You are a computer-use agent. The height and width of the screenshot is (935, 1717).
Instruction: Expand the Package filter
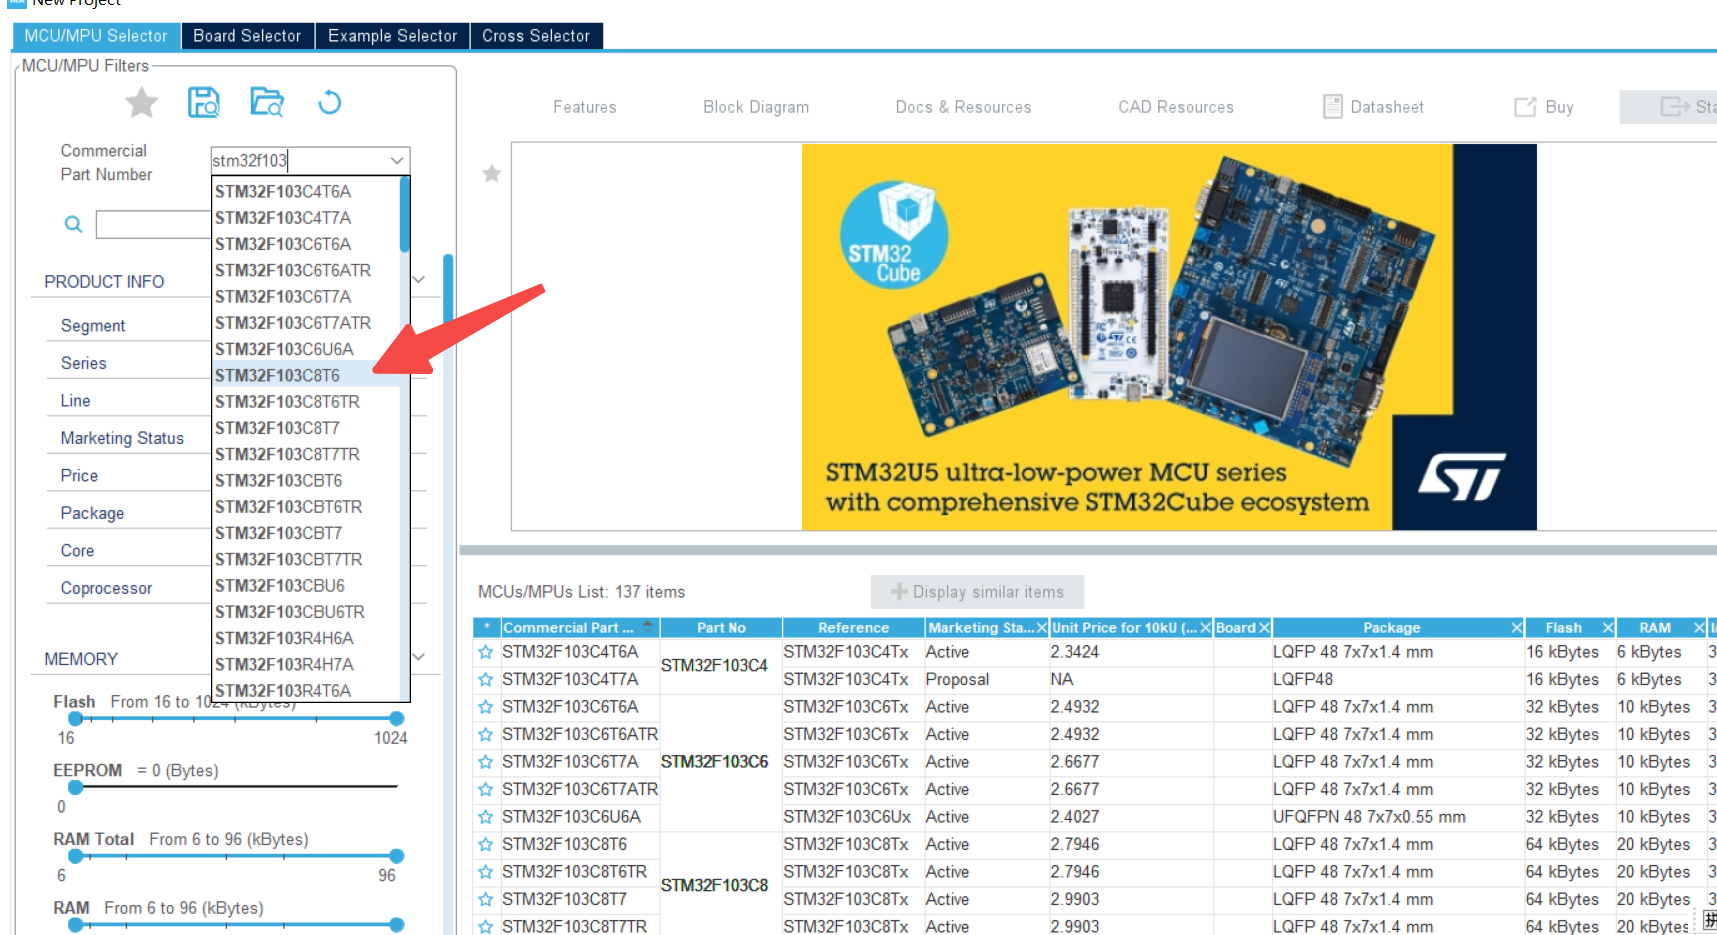pyautogui.click(x=92, y=513)
